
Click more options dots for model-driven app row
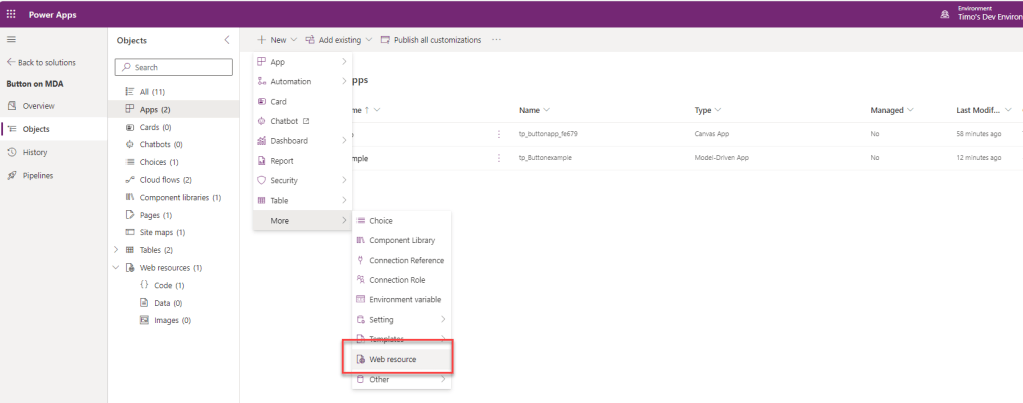499,158
